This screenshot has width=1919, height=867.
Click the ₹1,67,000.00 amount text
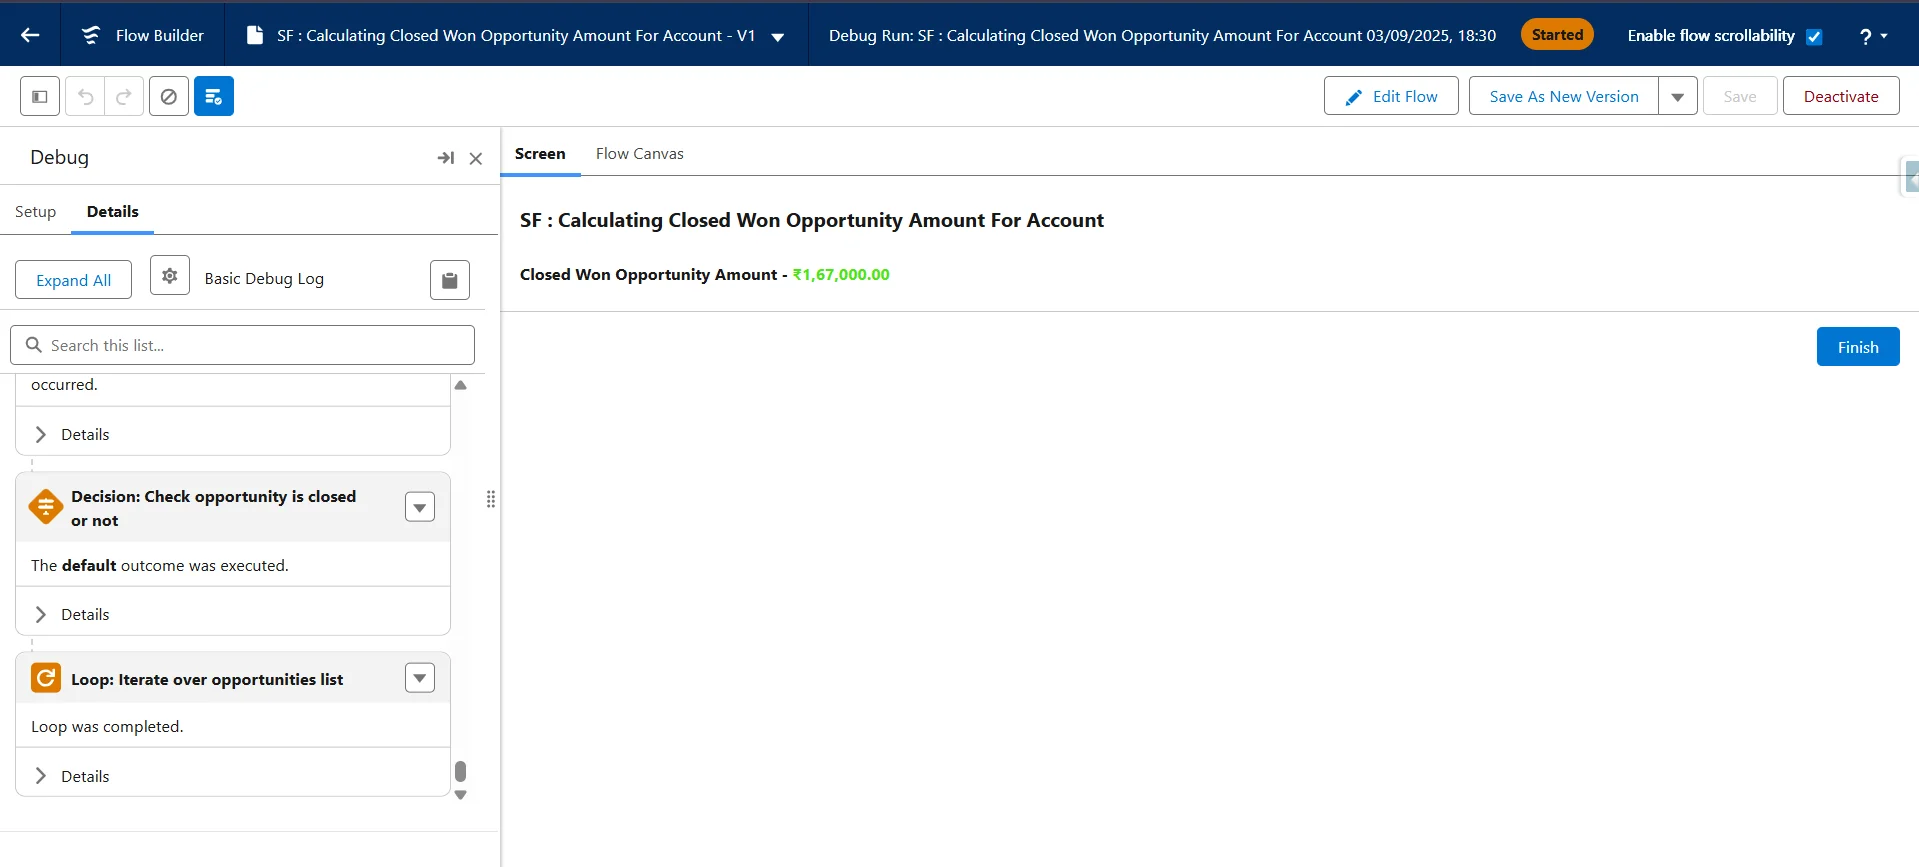point(841,275)
